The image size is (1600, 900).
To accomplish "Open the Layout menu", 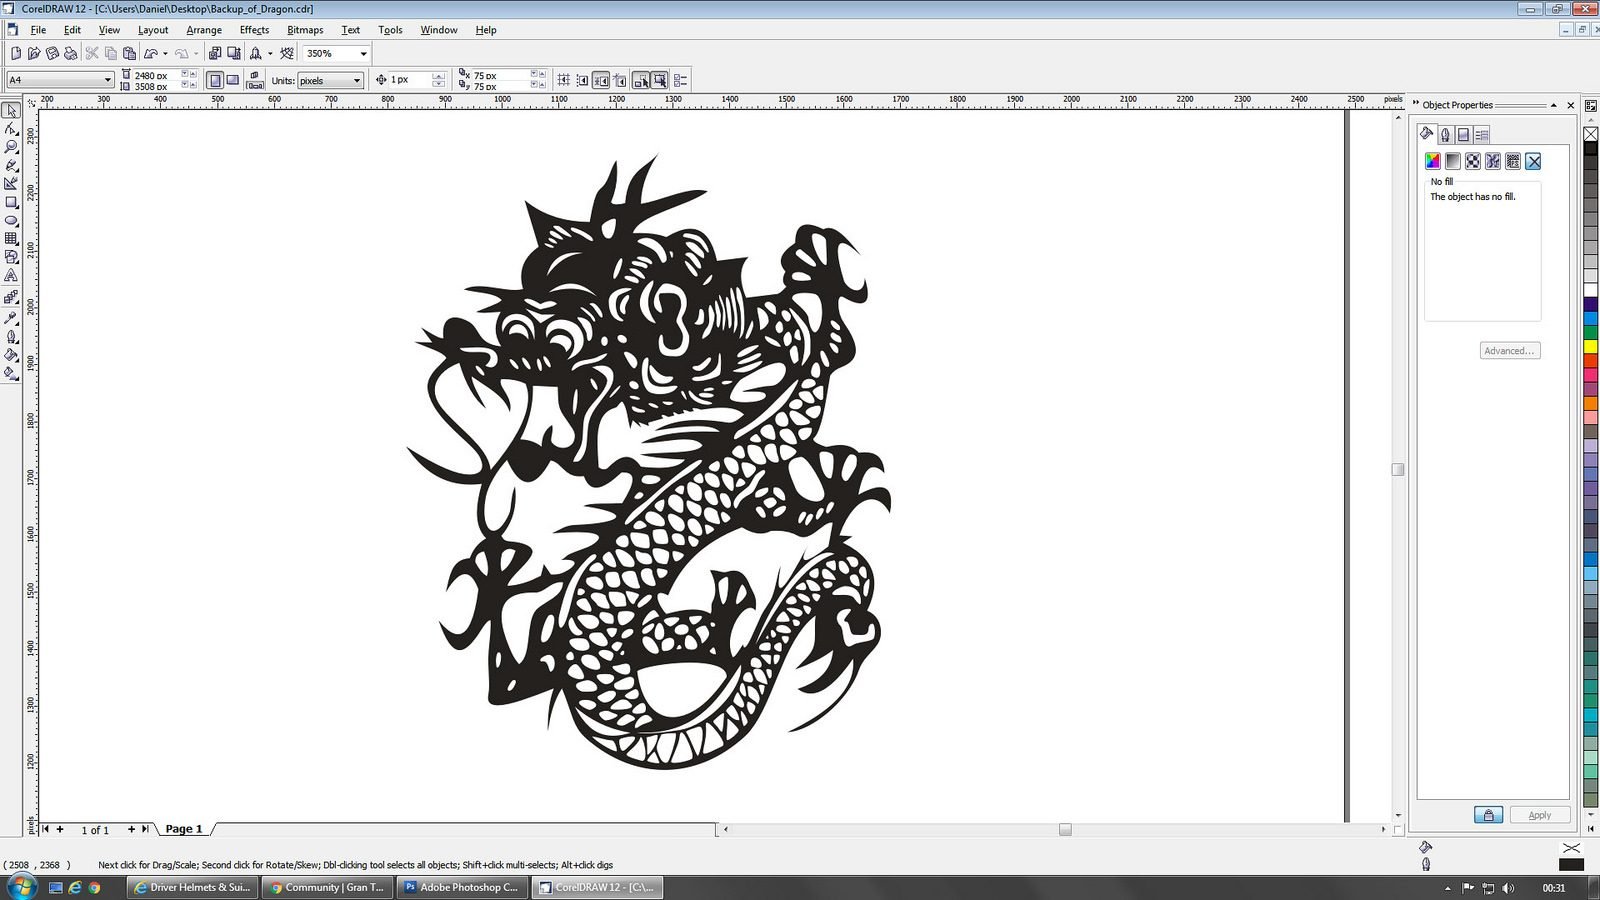I will pyautogui.click(x=153, y=30).
